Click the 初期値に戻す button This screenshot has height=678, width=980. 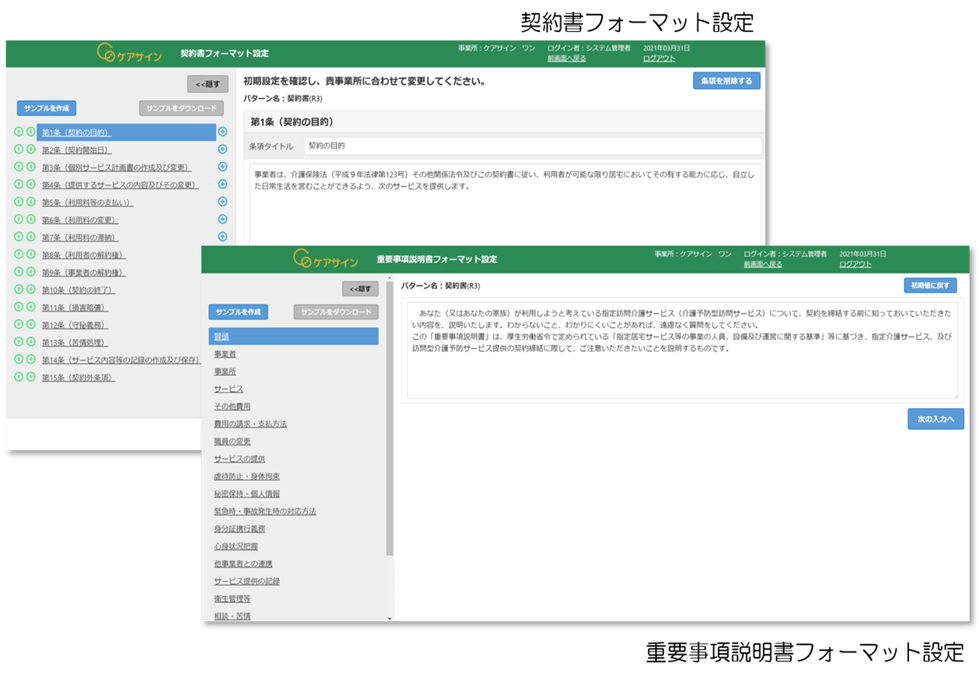[929, 286]
